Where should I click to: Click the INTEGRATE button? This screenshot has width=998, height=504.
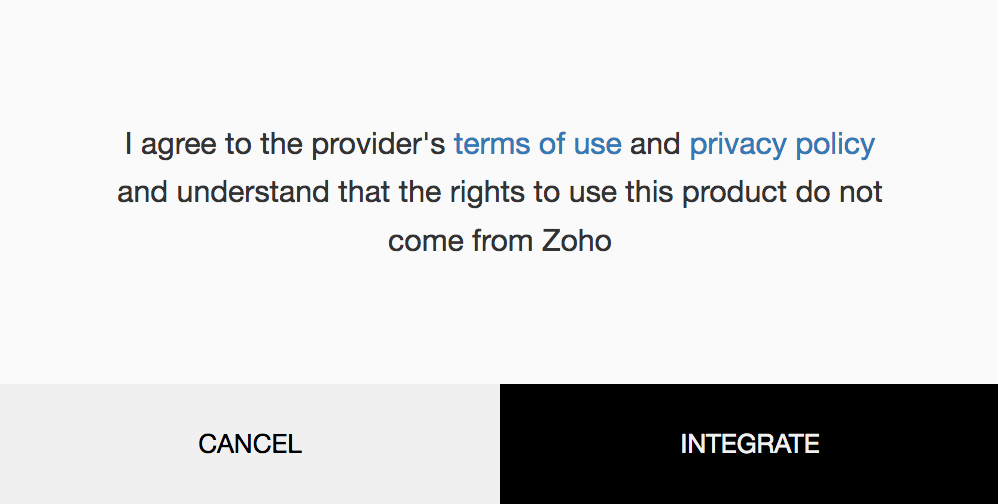[749, 444]
